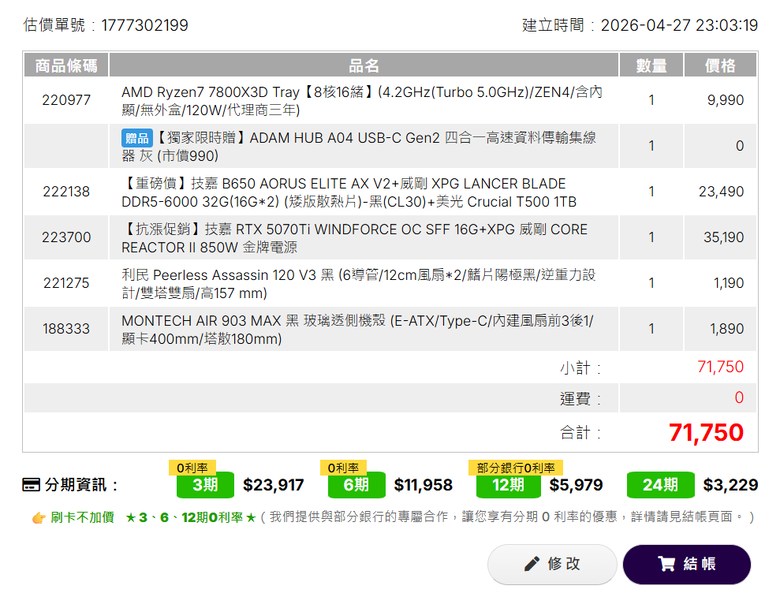
Task: Click the pencil icon on 修改
Action: pyautogui.click(x=532, y=564)
